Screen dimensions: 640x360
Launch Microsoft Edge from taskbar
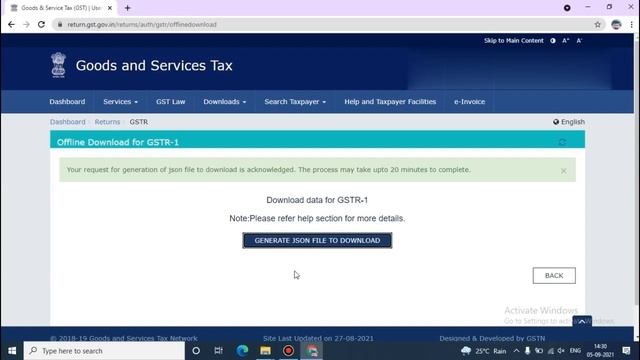(242, 351)
